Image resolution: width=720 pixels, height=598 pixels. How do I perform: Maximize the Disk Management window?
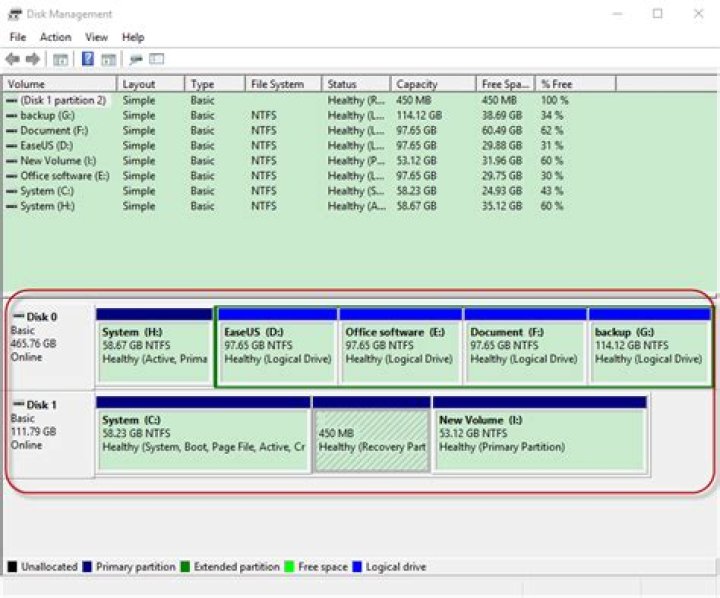point(658,14)
